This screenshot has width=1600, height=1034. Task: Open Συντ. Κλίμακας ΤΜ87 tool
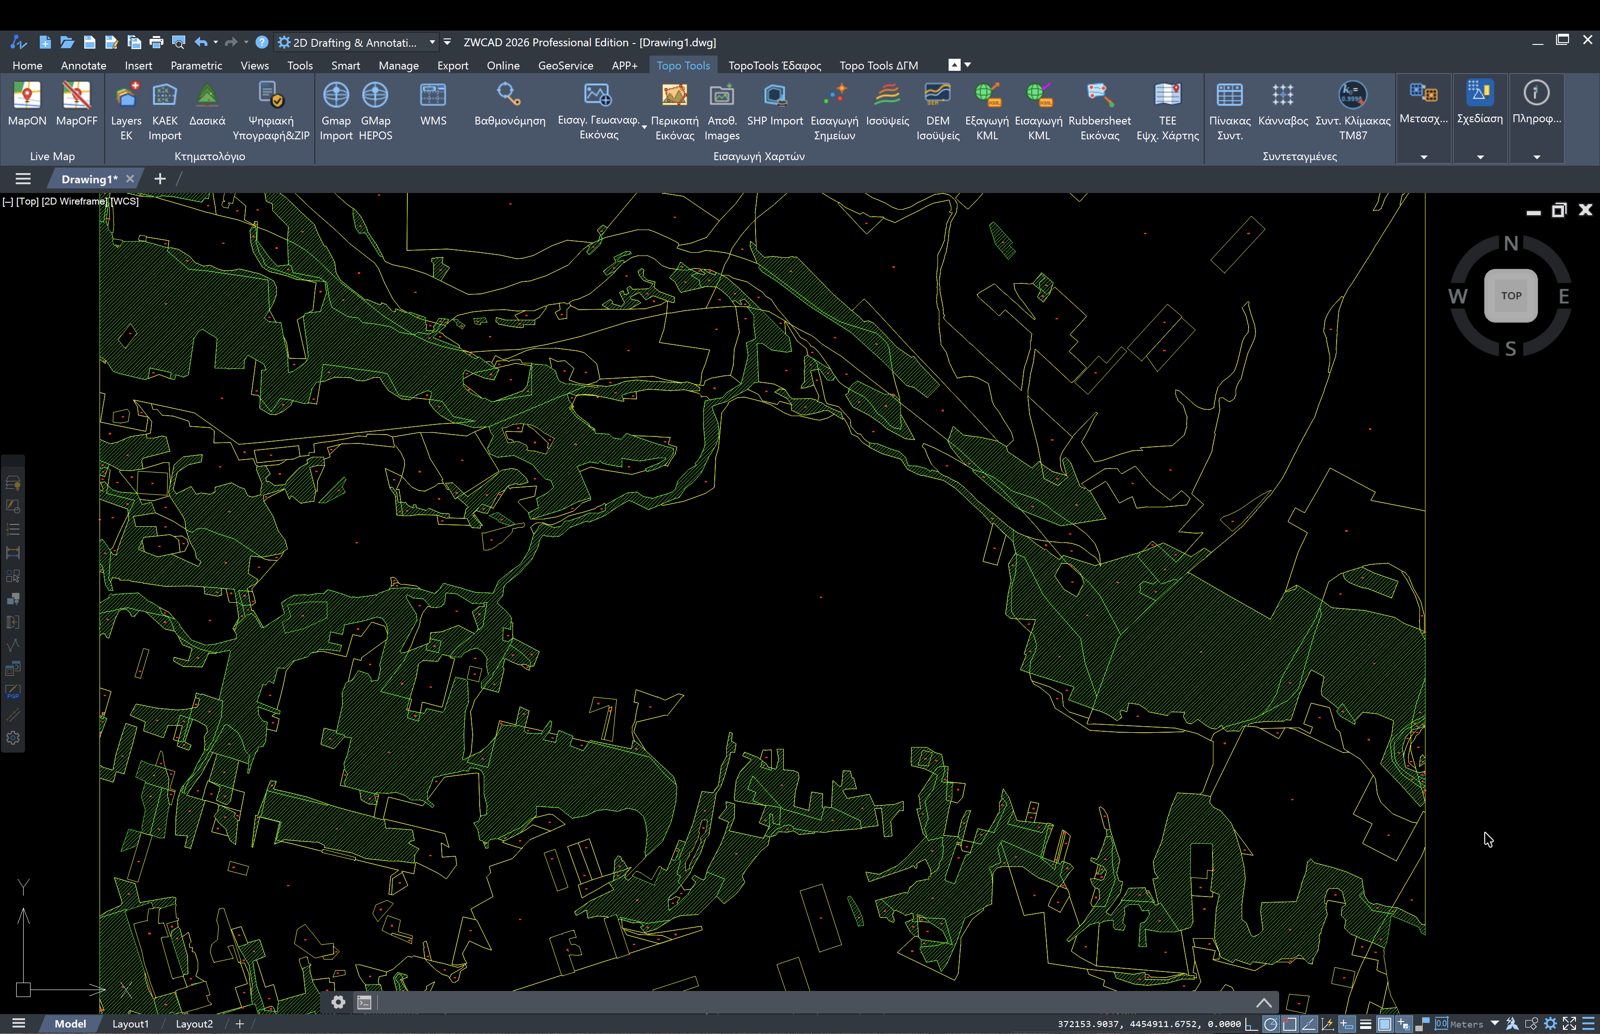click(x=1353, y=111)
